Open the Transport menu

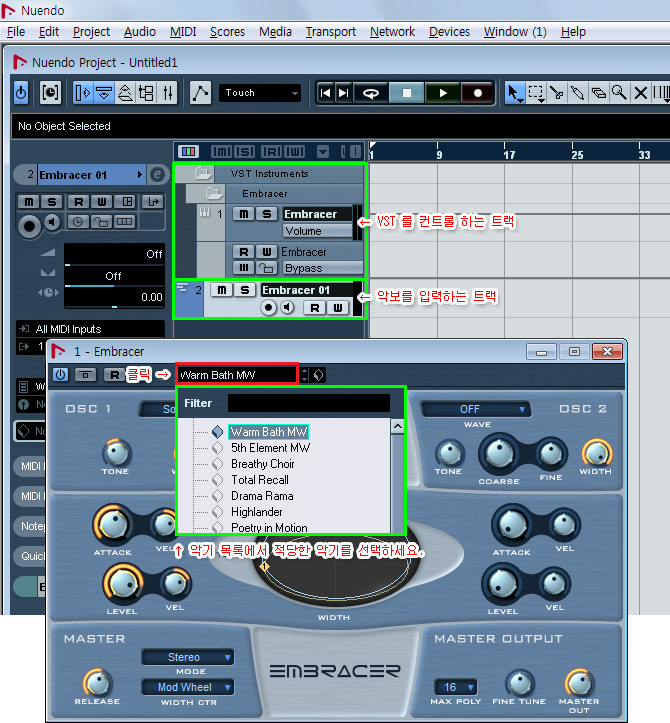[x=331, y=31]
